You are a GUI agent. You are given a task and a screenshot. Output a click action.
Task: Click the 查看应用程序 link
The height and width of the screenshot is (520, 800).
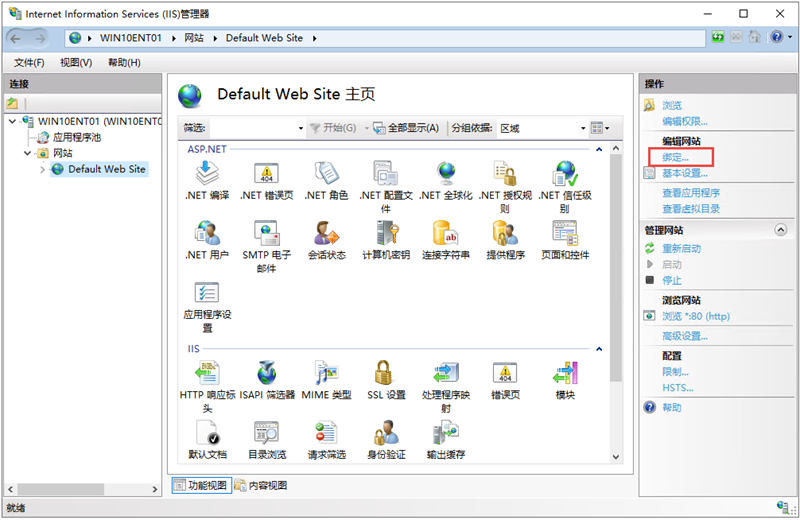pos(691,193)
